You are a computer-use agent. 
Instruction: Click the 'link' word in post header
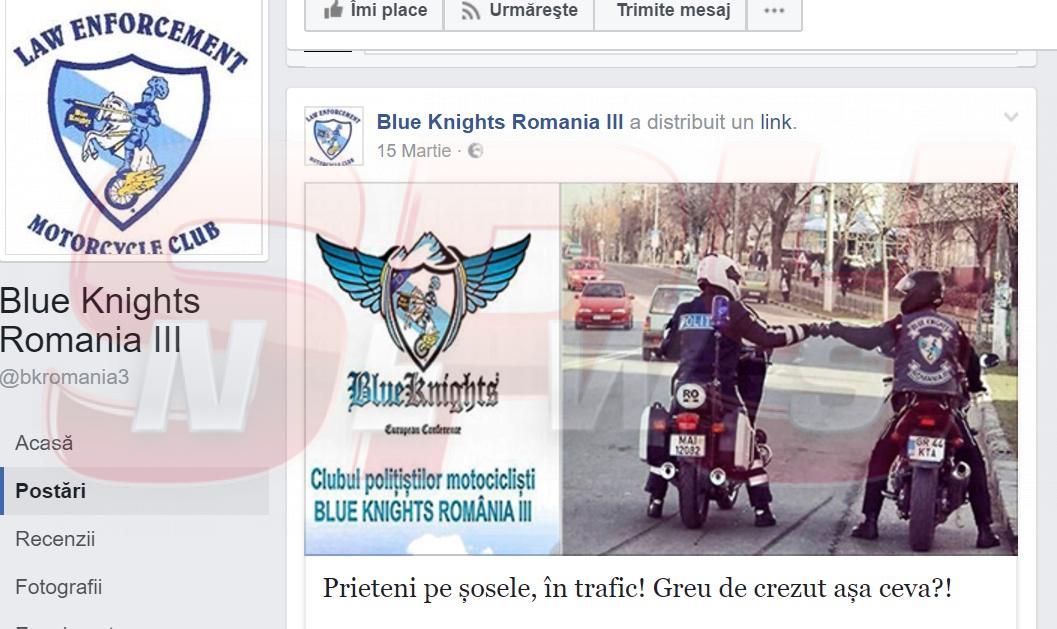pos(776,122)
